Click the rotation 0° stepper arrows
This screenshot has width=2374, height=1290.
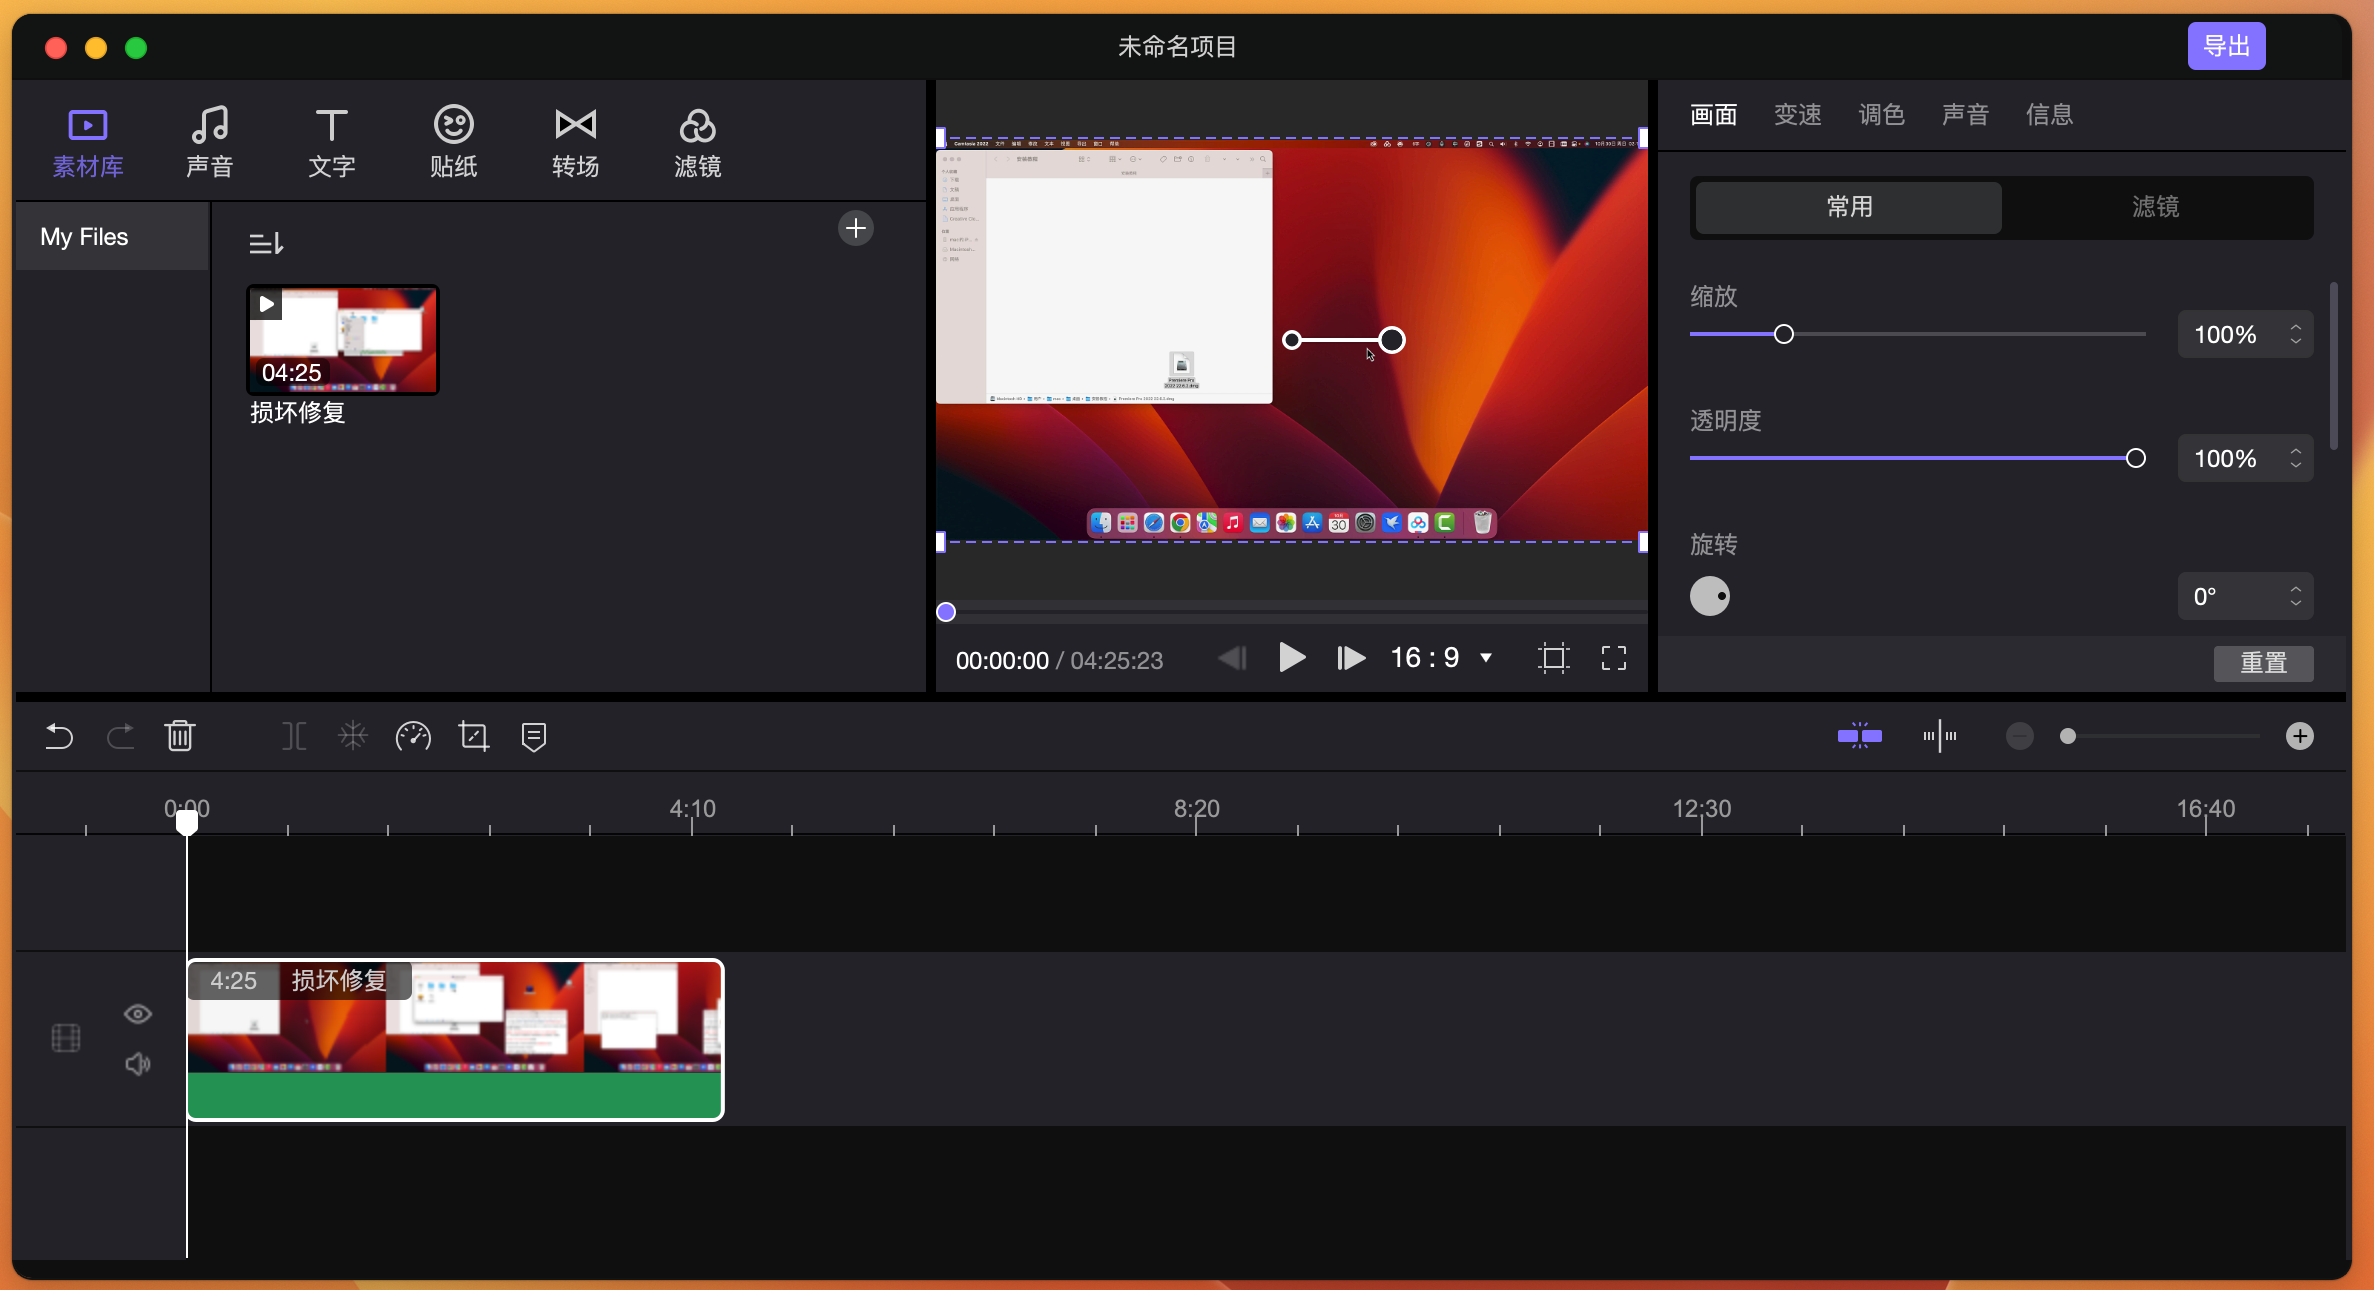pos(2296,597)
